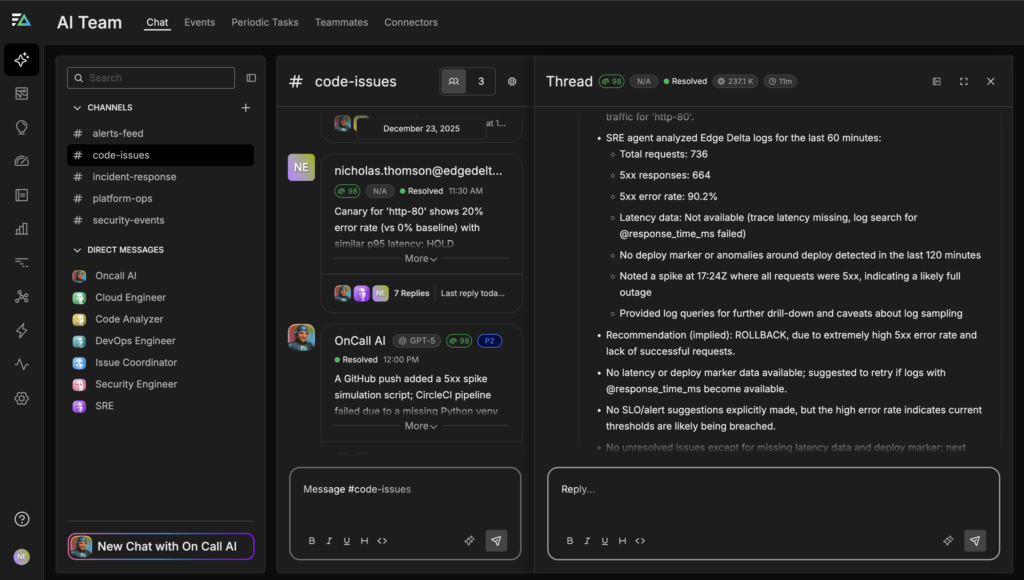The image size is (1024, 580).
Task: Expand the Thread panel to fullscreen
Action: 963,82
